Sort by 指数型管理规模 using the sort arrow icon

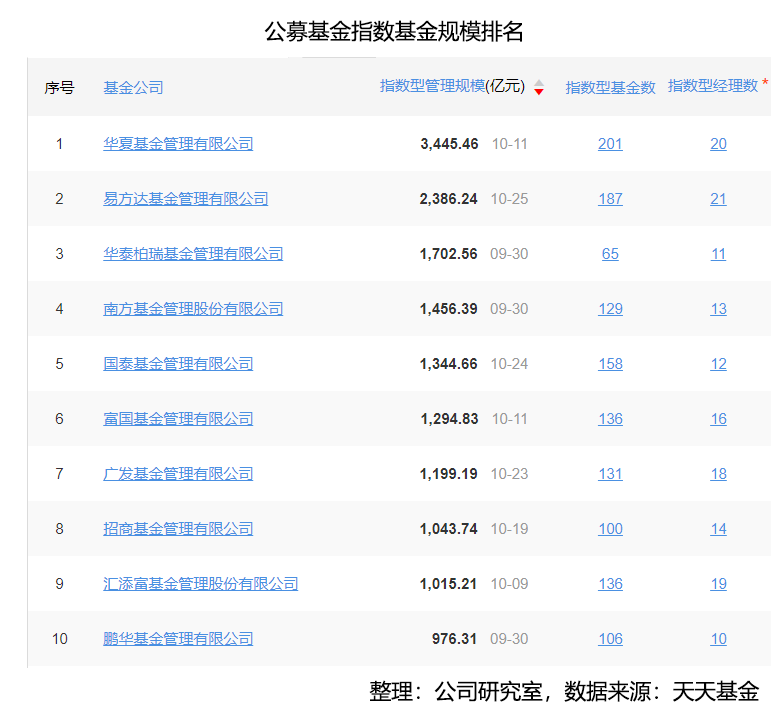538,87
